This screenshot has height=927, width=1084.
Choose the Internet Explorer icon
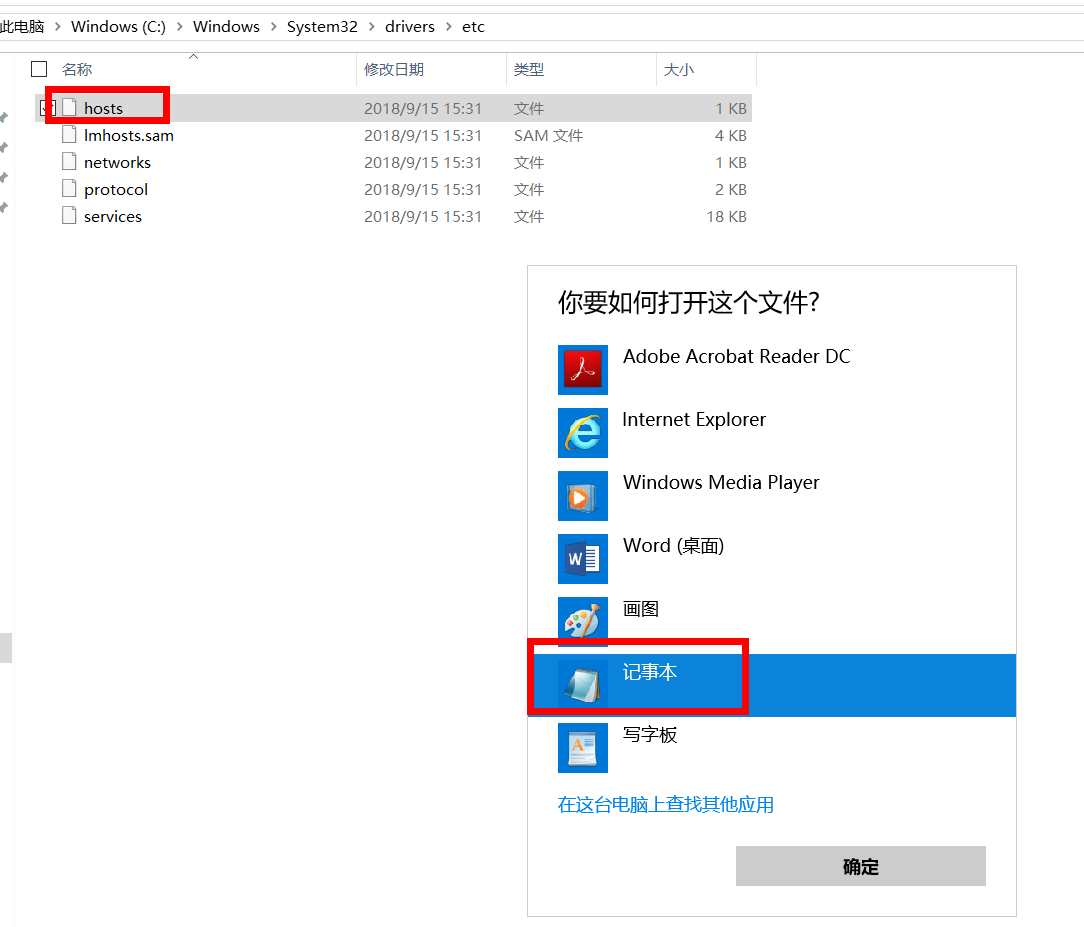(x=582, y=433)
